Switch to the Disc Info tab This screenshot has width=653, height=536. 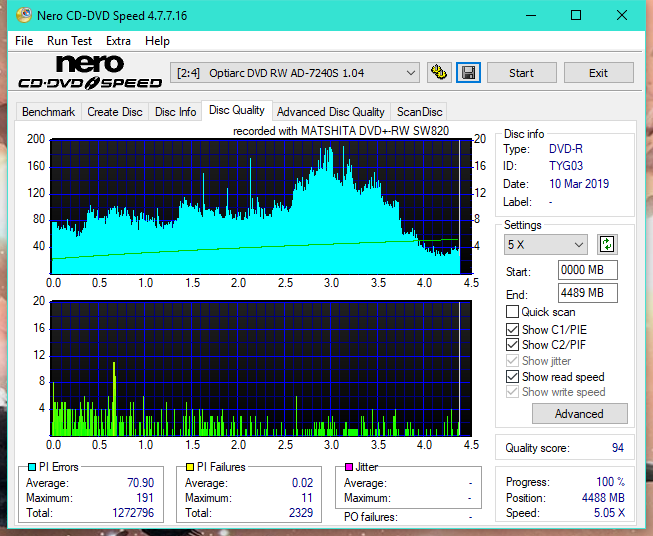[x=175, y=112]
